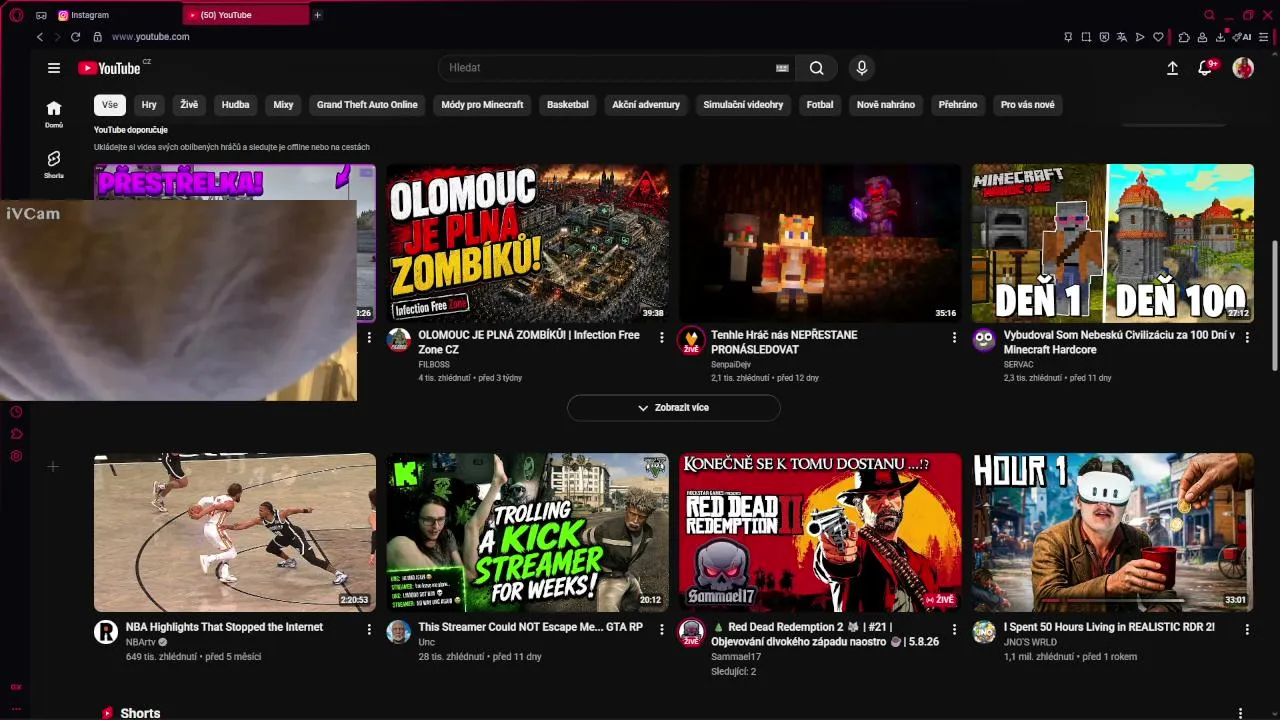Open options for Tenhle Hráč nás NEPŘESTANE video
Viewport: 1280px width, 720px height.
(x=954, y=338)
